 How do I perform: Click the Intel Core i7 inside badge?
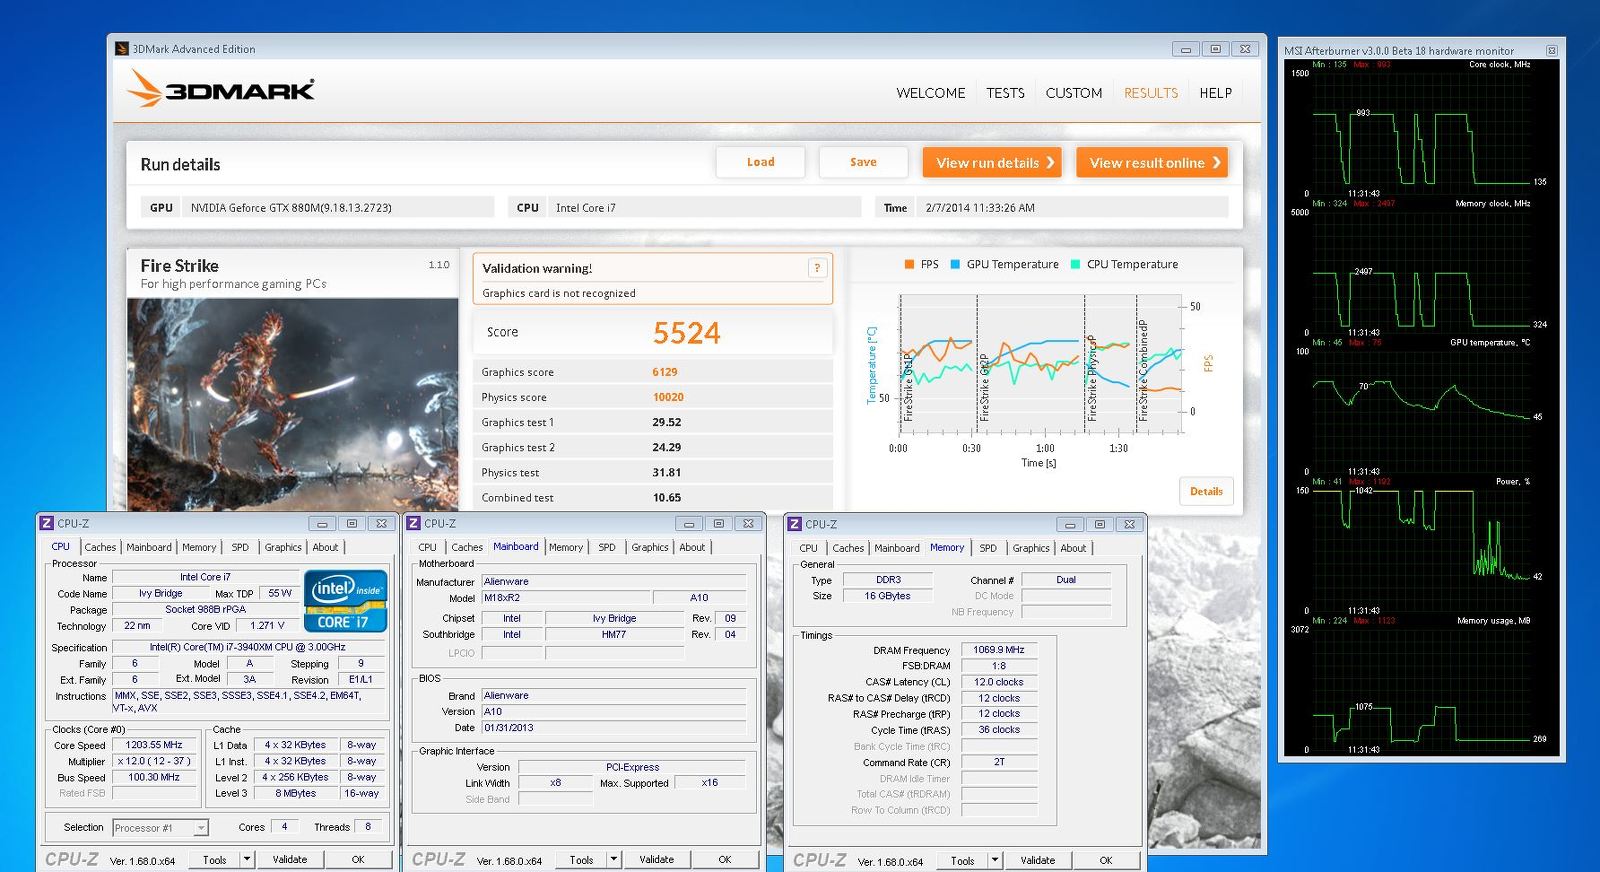click(344, 600)
